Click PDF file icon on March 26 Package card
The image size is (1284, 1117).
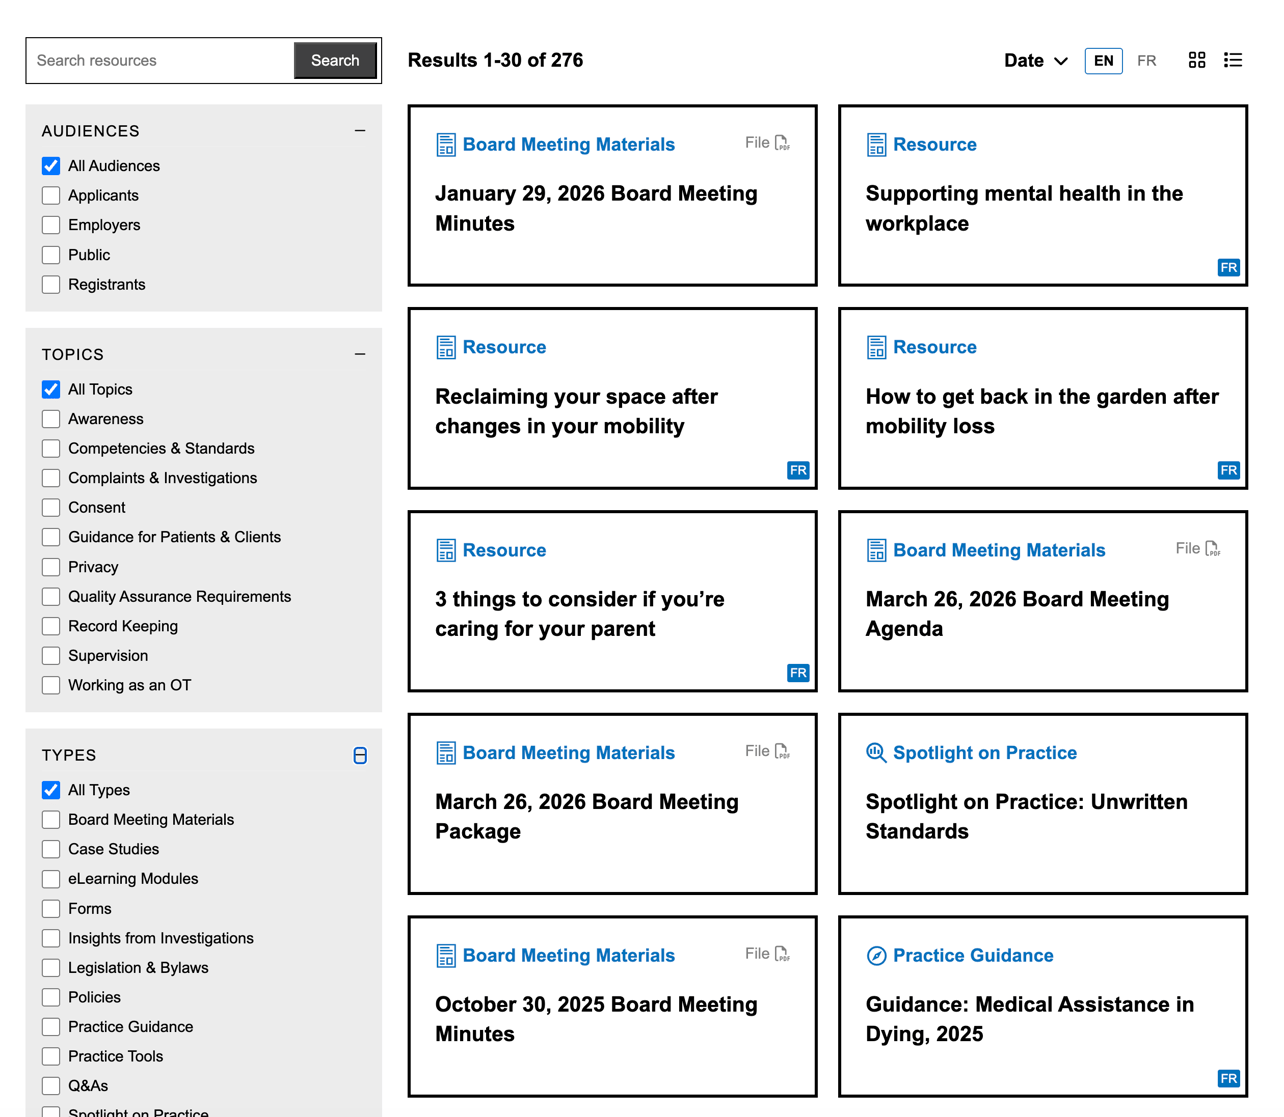pos(782,751)
